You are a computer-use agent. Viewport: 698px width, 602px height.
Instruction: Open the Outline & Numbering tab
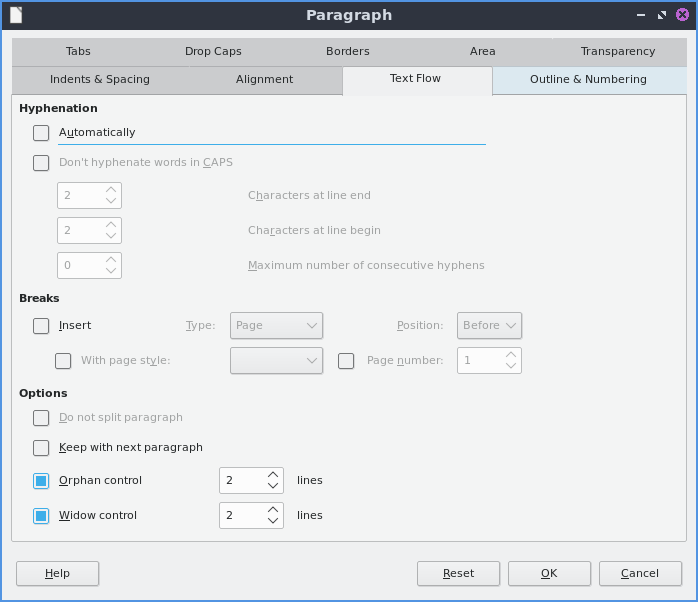[588, 80]
